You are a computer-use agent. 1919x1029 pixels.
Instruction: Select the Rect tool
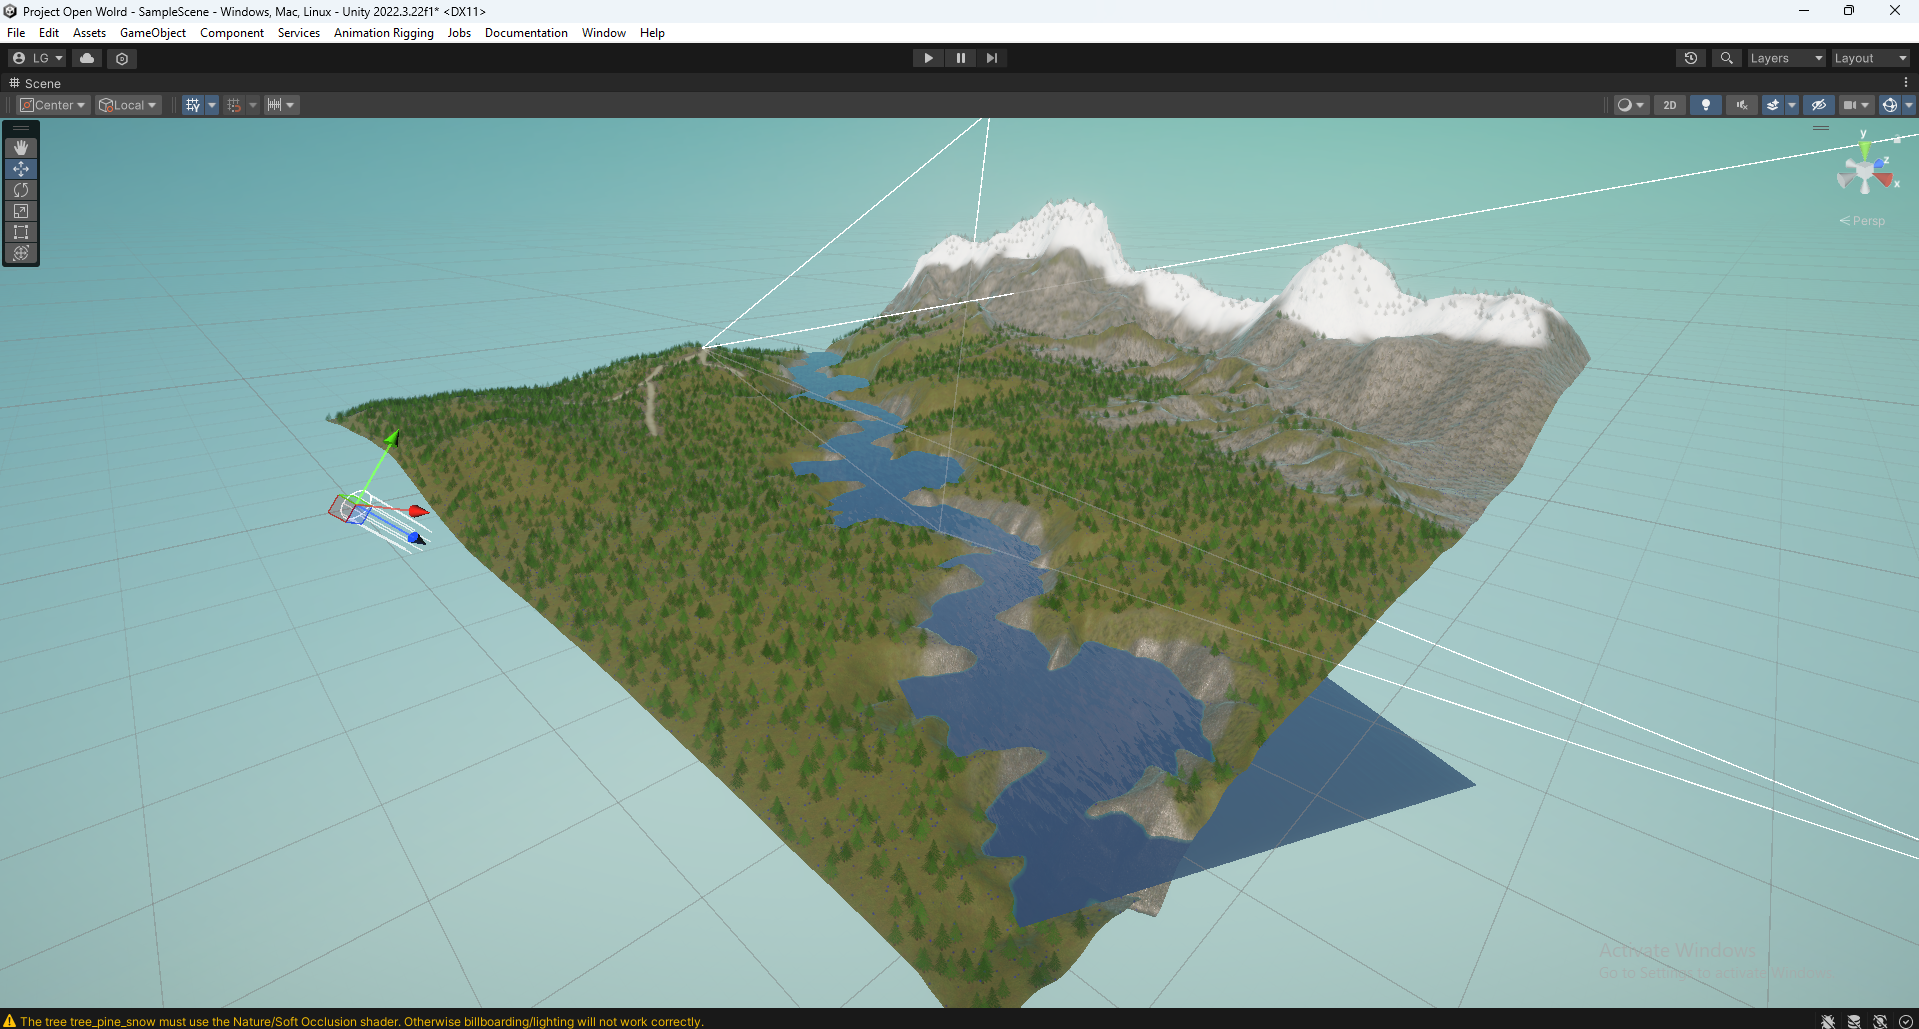point(20,232)
